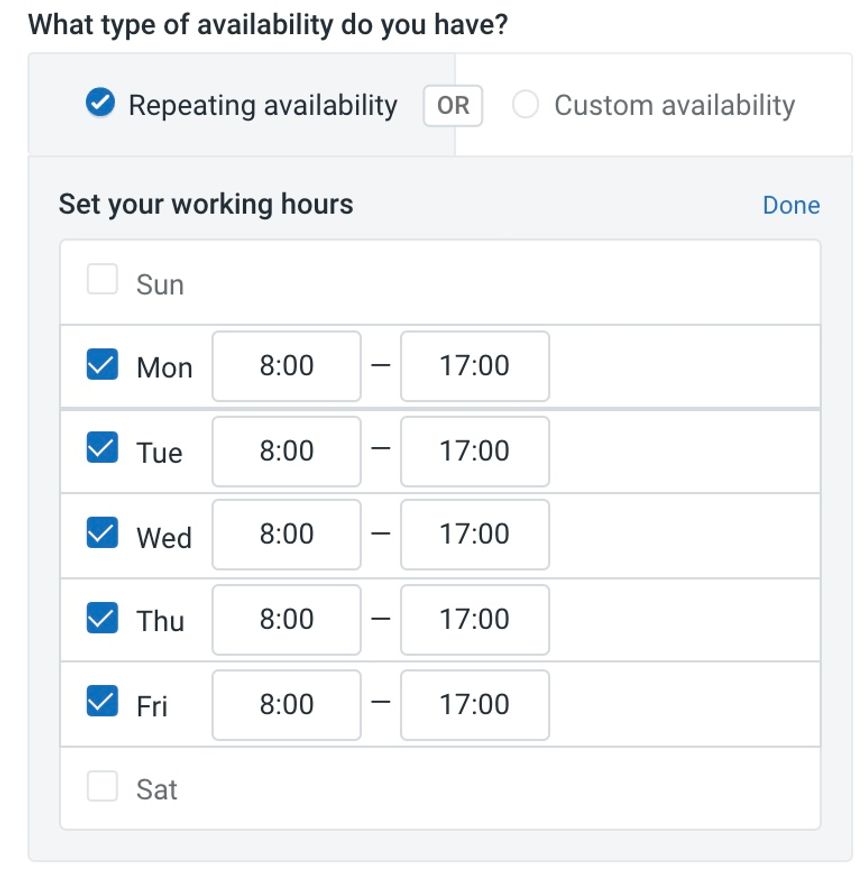The height and width of the screenshot is (882, 864).
Task: Uncheck the Mon checkbox
Action: tap(102, 364)
